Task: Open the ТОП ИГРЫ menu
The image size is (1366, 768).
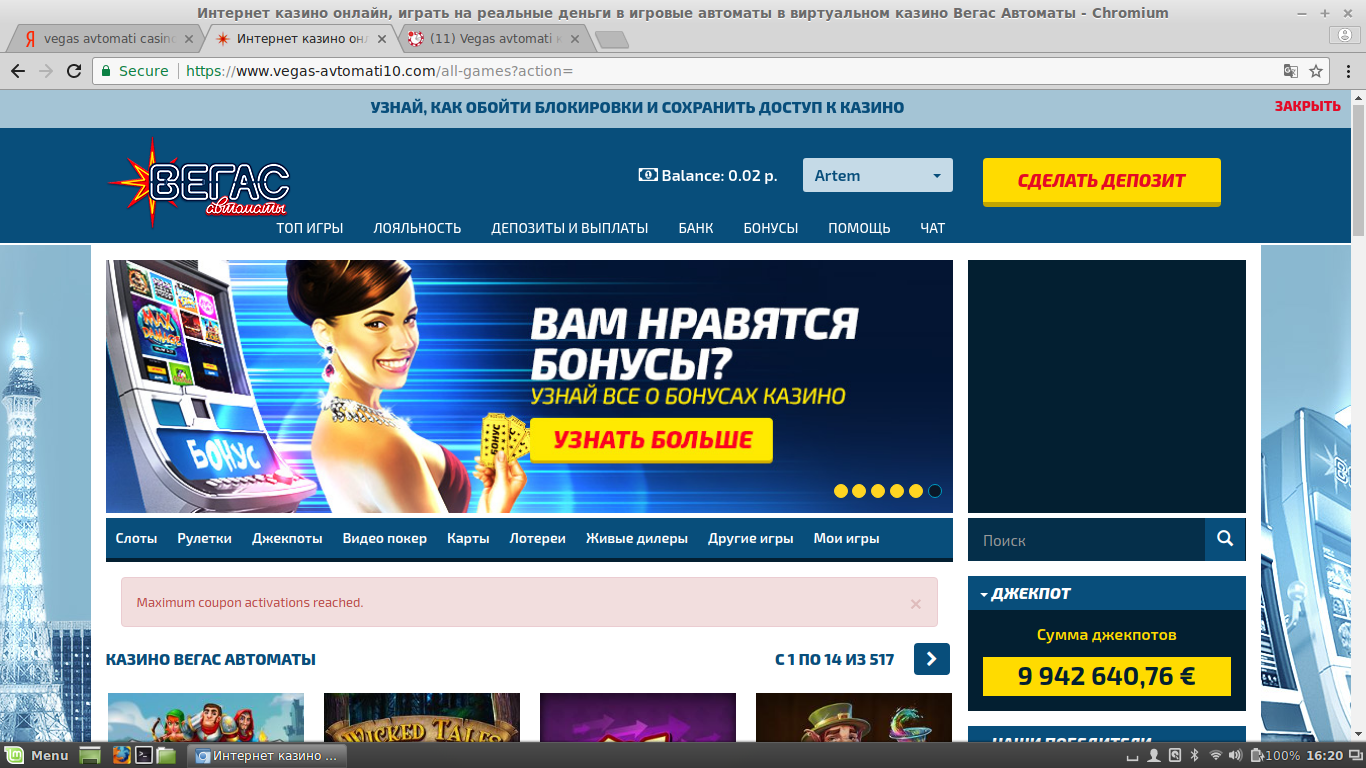Action: pos(310,228)
